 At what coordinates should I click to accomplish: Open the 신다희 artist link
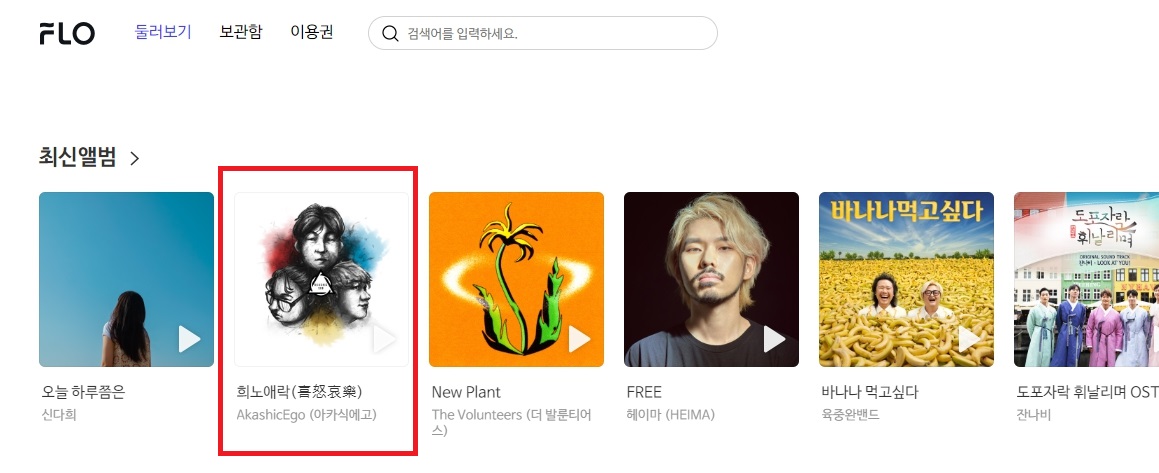tap(59, 415)
